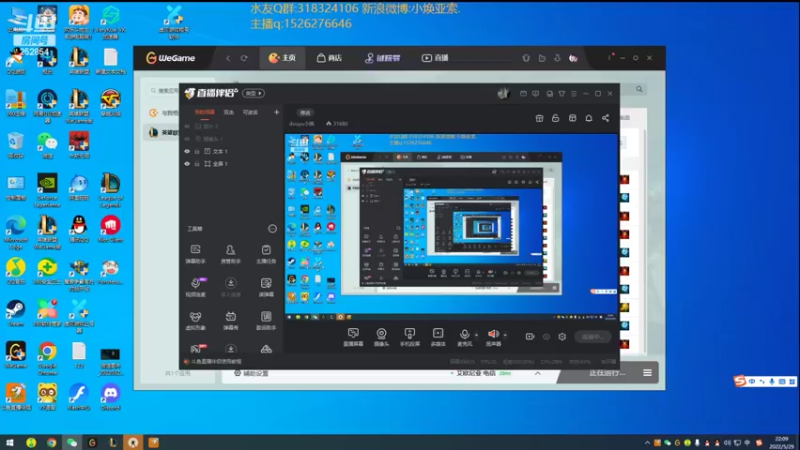Open Windows Start menu

tap(10, 442)
